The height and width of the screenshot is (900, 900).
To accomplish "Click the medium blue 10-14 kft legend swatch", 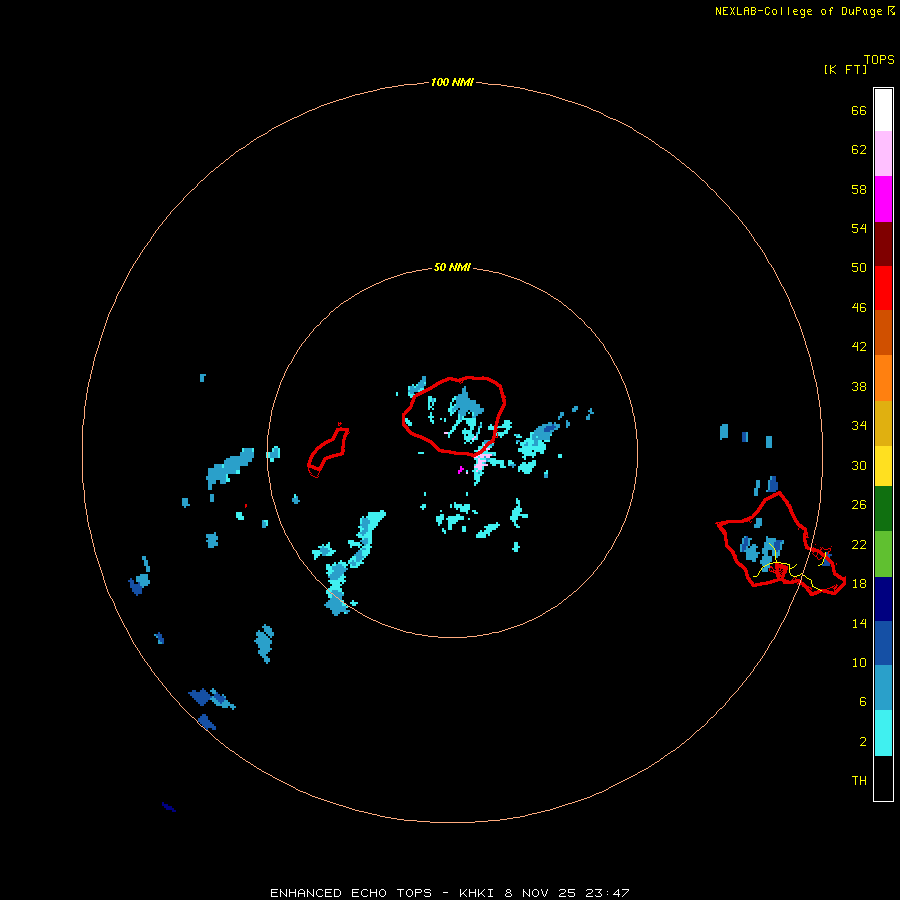I will click(x=883, y=643).
